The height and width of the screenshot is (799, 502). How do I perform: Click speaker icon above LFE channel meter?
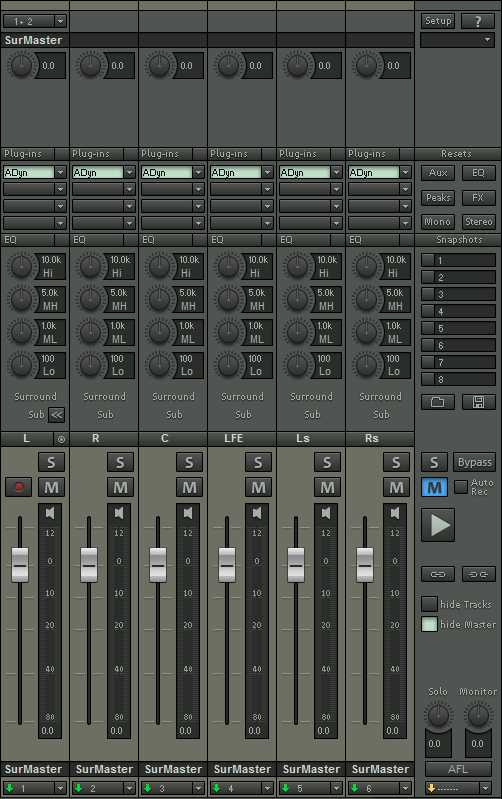(257, 513)
